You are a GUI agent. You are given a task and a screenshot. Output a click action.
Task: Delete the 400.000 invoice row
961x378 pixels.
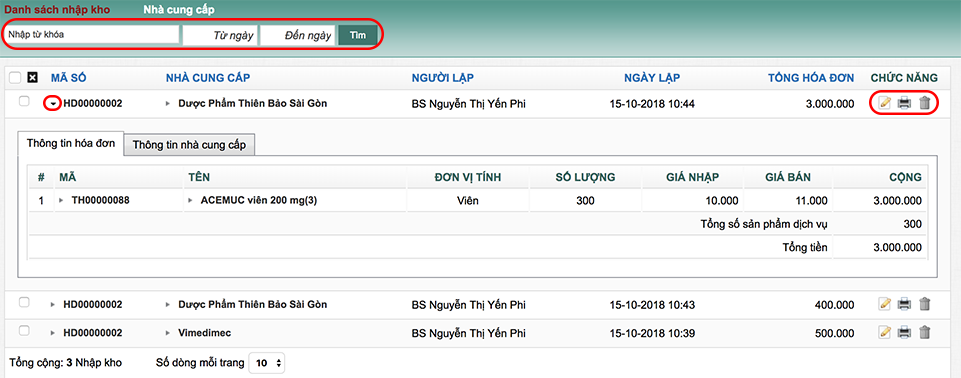[925, 303]
